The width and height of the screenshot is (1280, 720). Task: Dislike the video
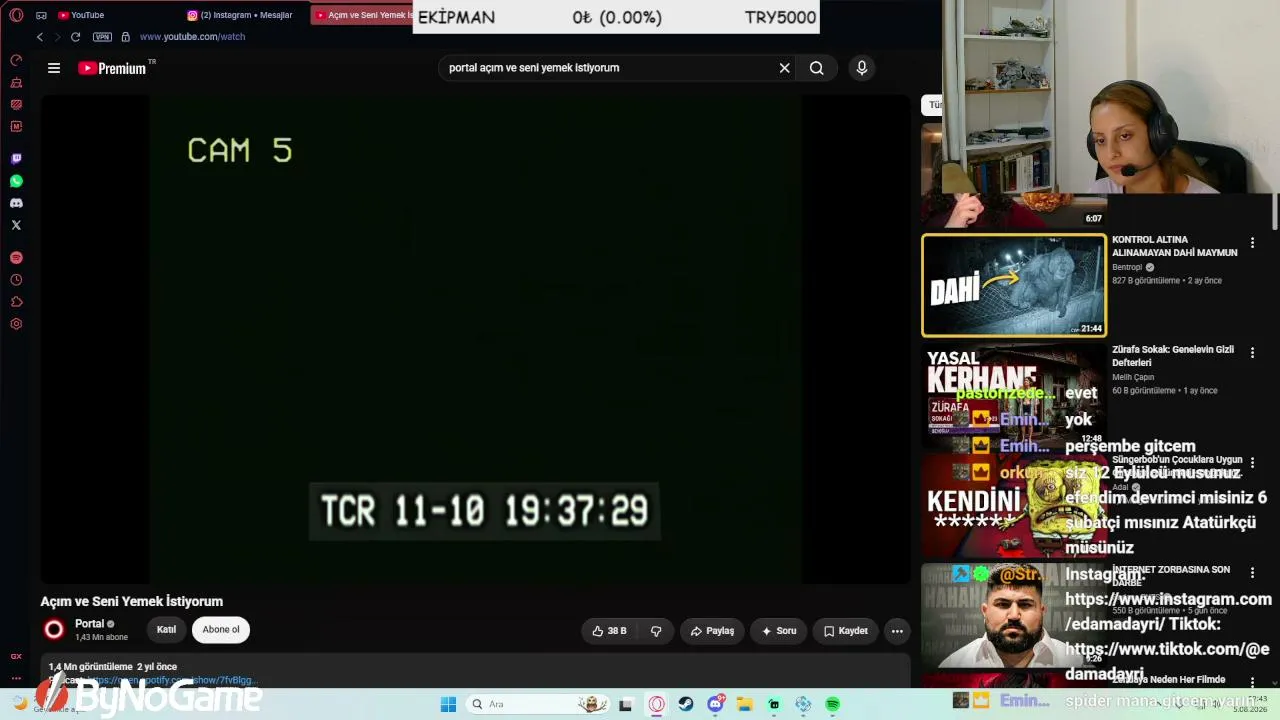click(656, 631)
